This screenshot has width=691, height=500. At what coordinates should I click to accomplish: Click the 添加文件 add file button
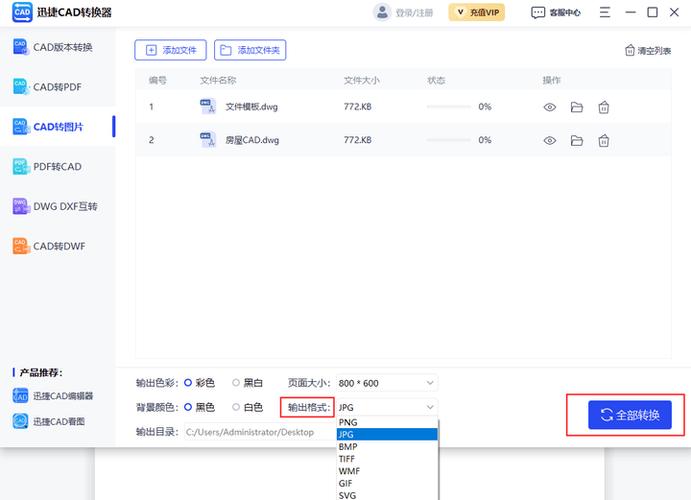click(171, 50)
